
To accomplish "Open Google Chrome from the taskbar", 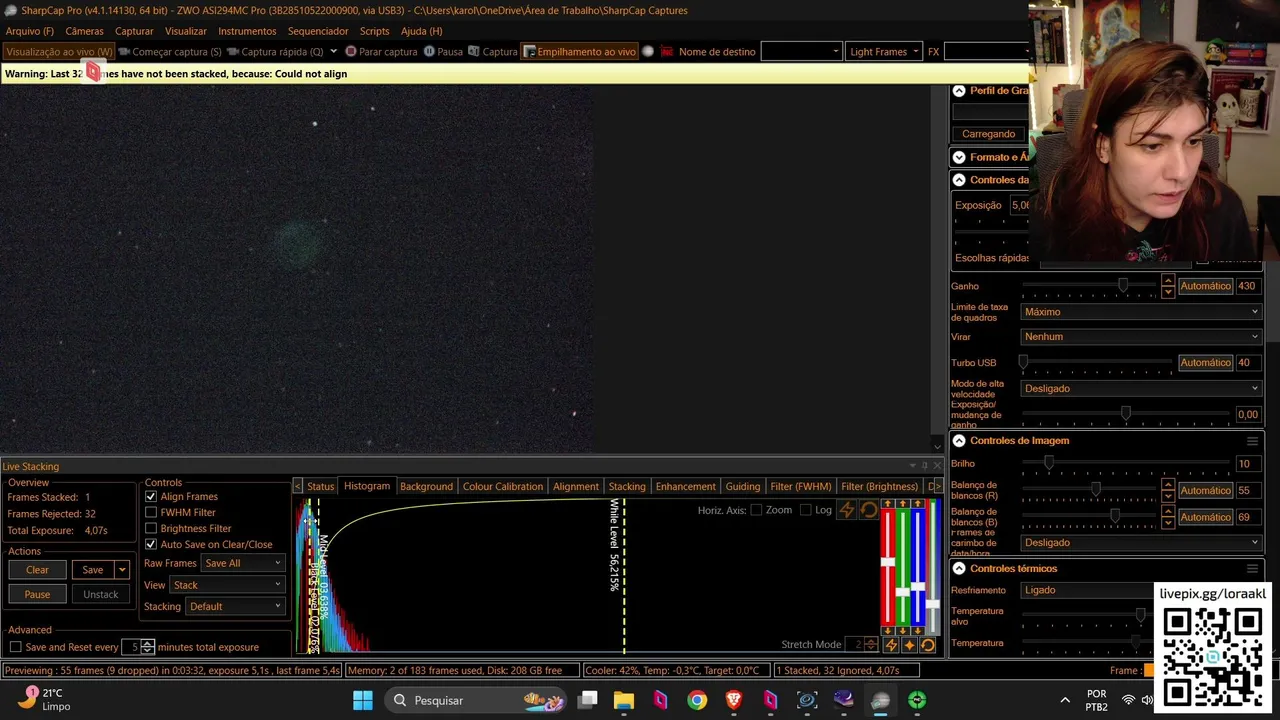I will 697,700.
